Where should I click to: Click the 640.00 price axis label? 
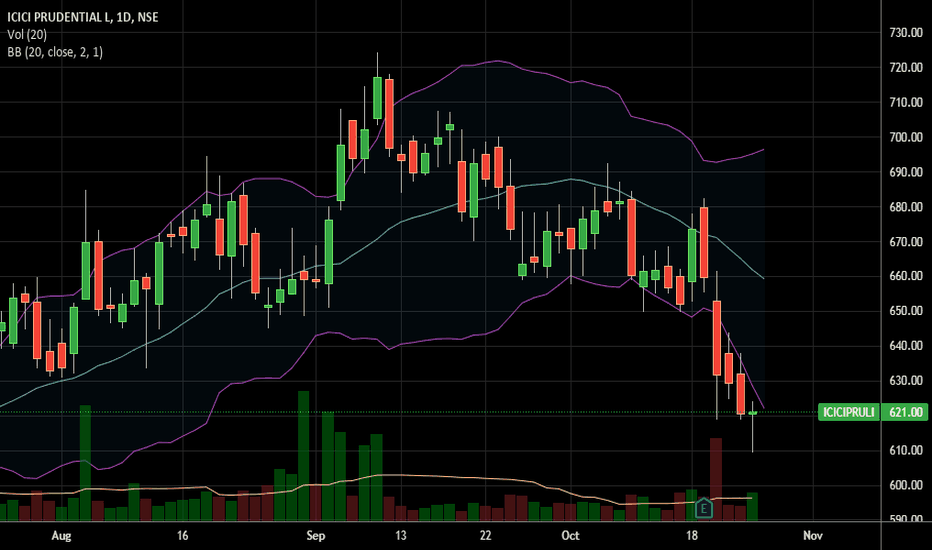905,345
